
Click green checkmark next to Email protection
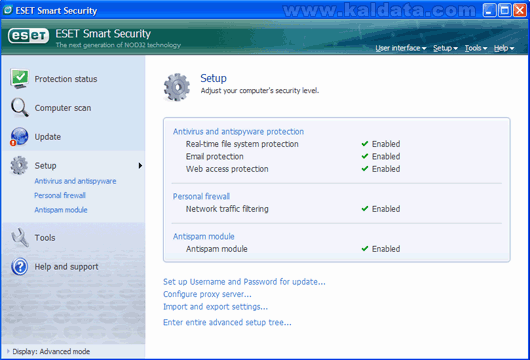click(365, 156)
